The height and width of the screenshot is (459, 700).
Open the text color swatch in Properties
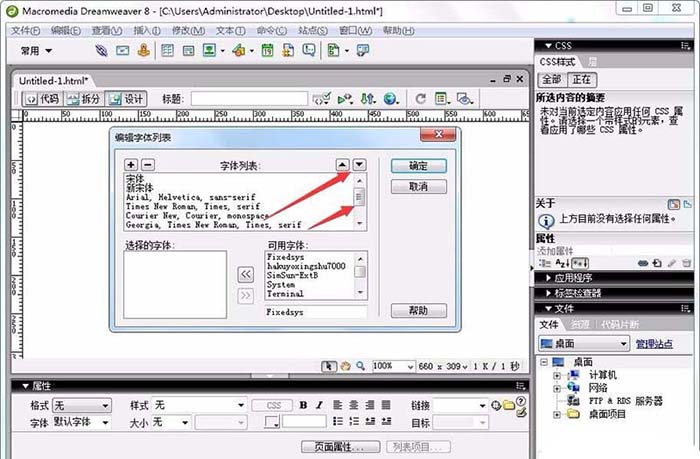(271, 422)
